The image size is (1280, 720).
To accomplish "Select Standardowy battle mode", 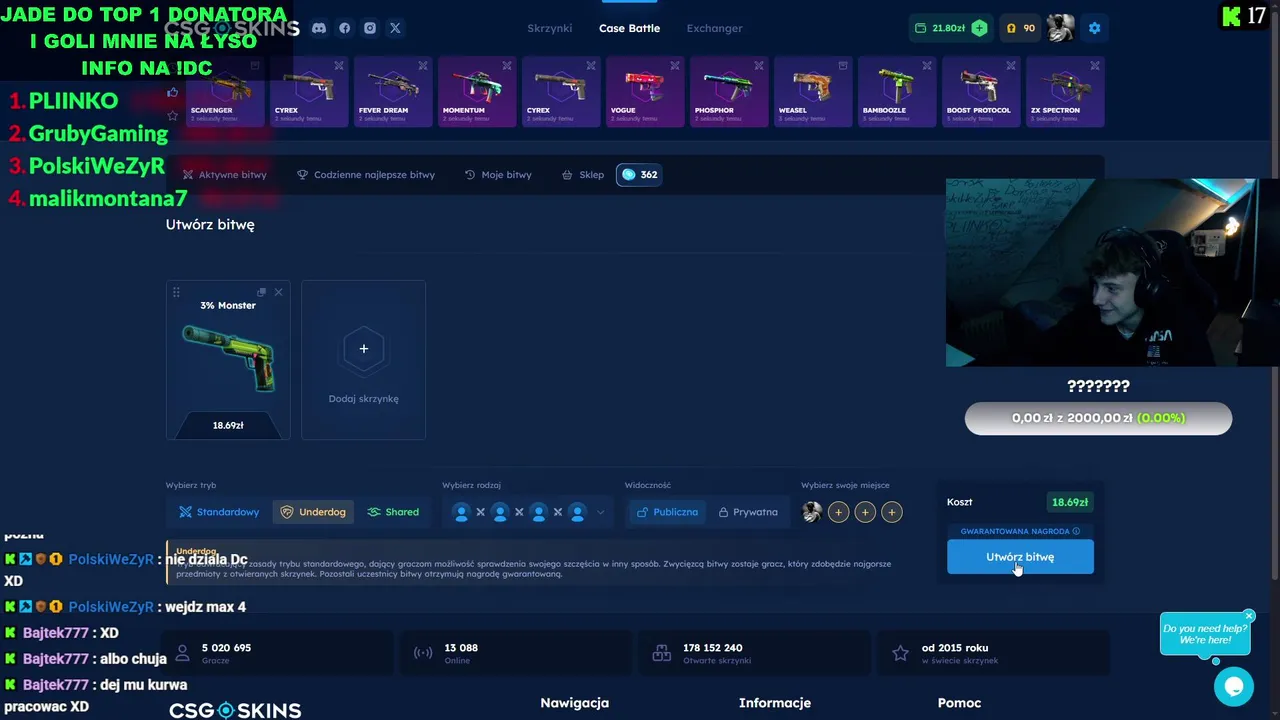I will click(219, 512).
